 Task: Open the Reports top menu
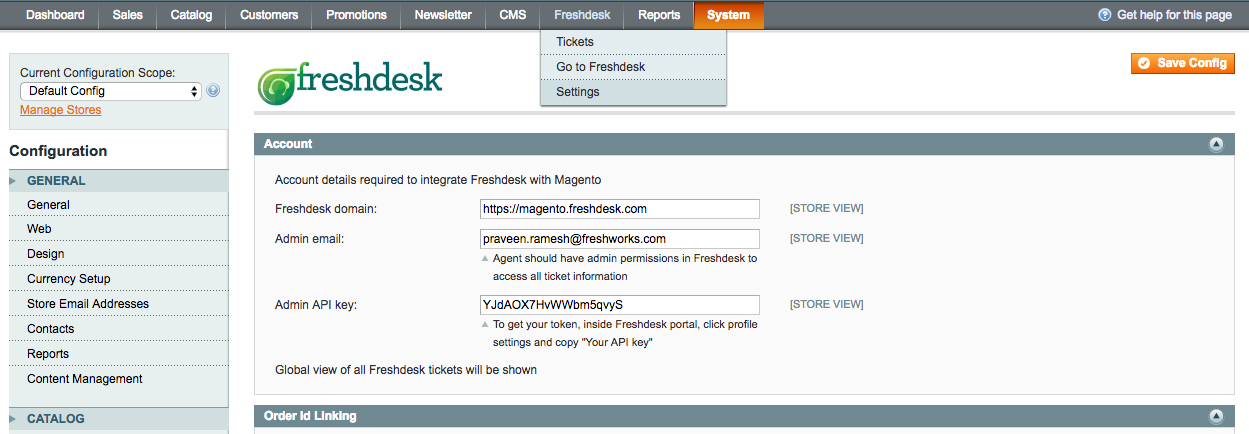[x=659, y=15]
